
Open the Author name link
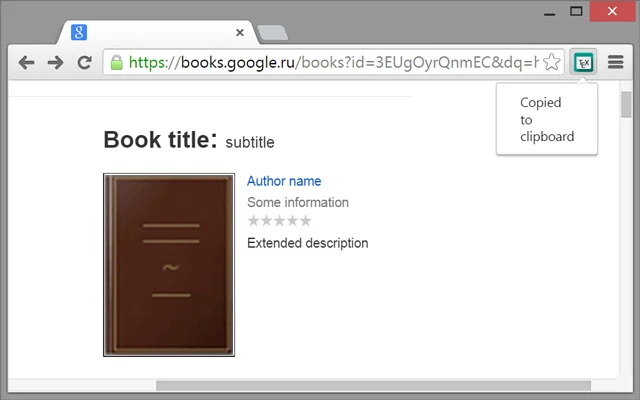pyautogui.click(x=284, y=181)
